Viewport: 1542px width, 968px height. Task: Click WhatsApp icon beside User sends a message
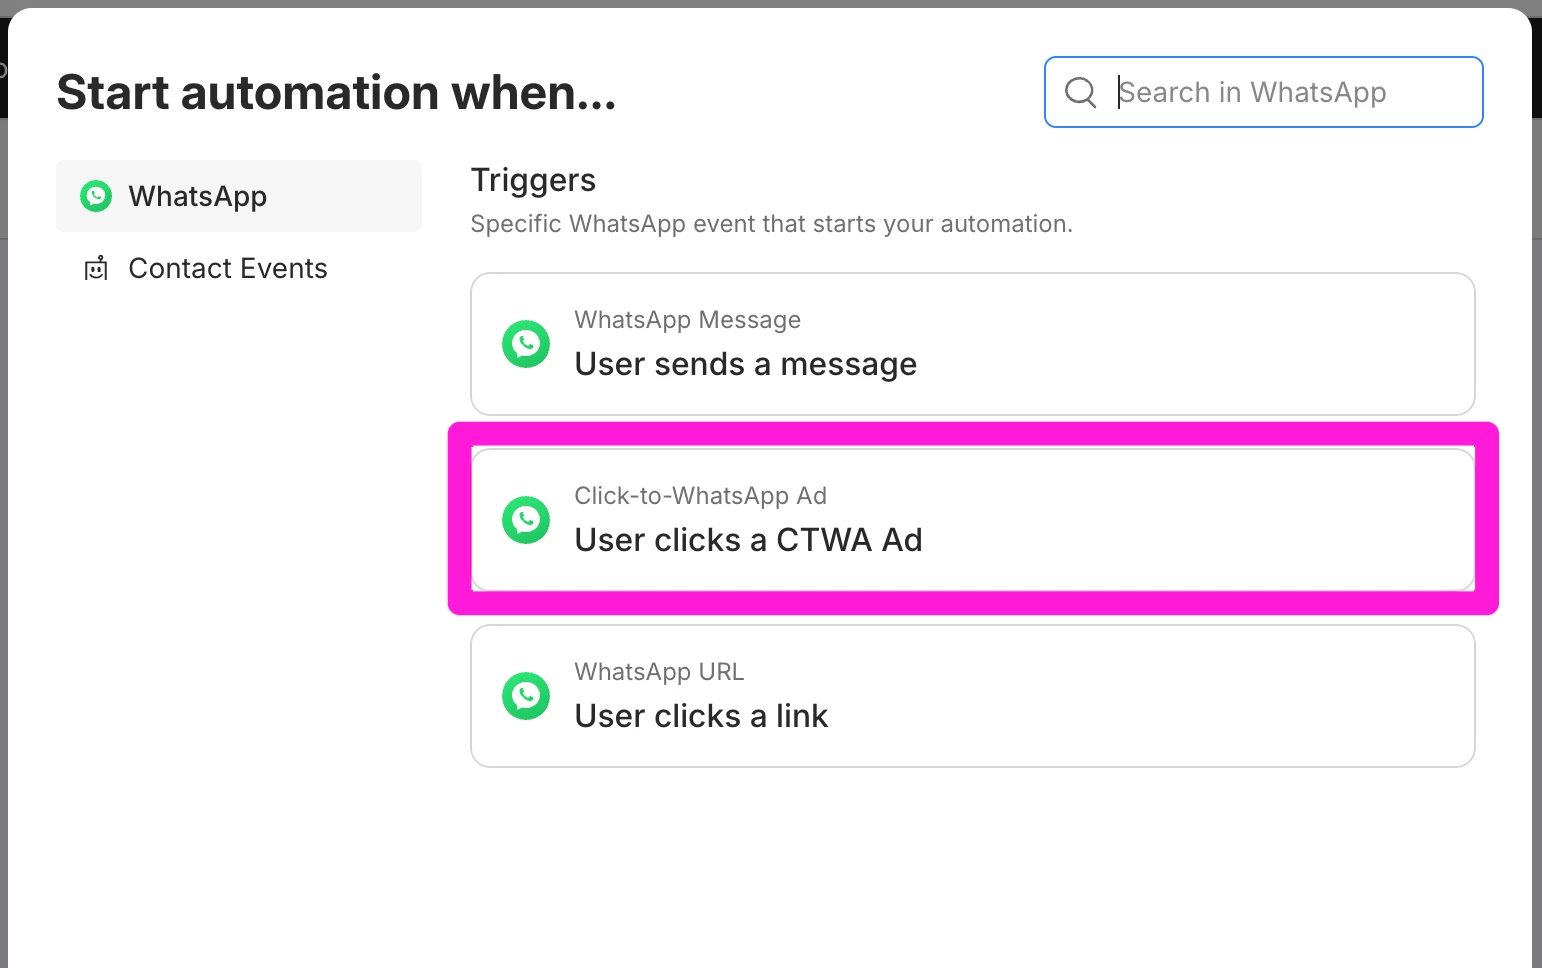point(526,344)
